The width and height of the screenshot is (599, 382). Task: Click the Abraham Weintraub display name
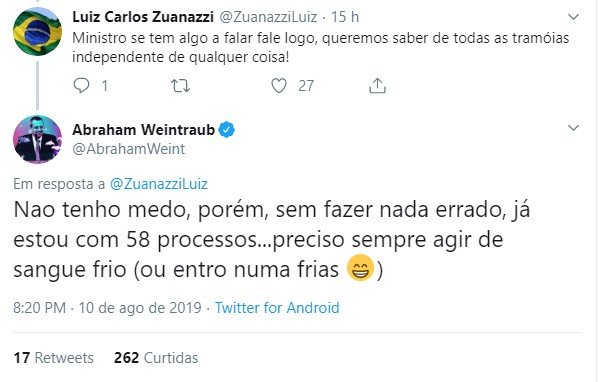pyautogui.click(x=144, y=130)
